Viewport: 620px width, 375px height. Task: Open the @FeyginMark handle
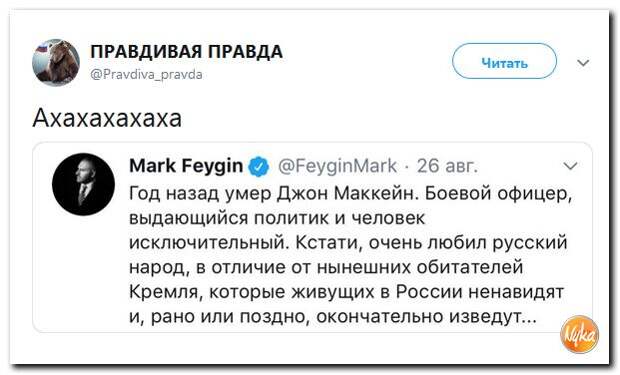pyautogui.click(x=337, y=166)
